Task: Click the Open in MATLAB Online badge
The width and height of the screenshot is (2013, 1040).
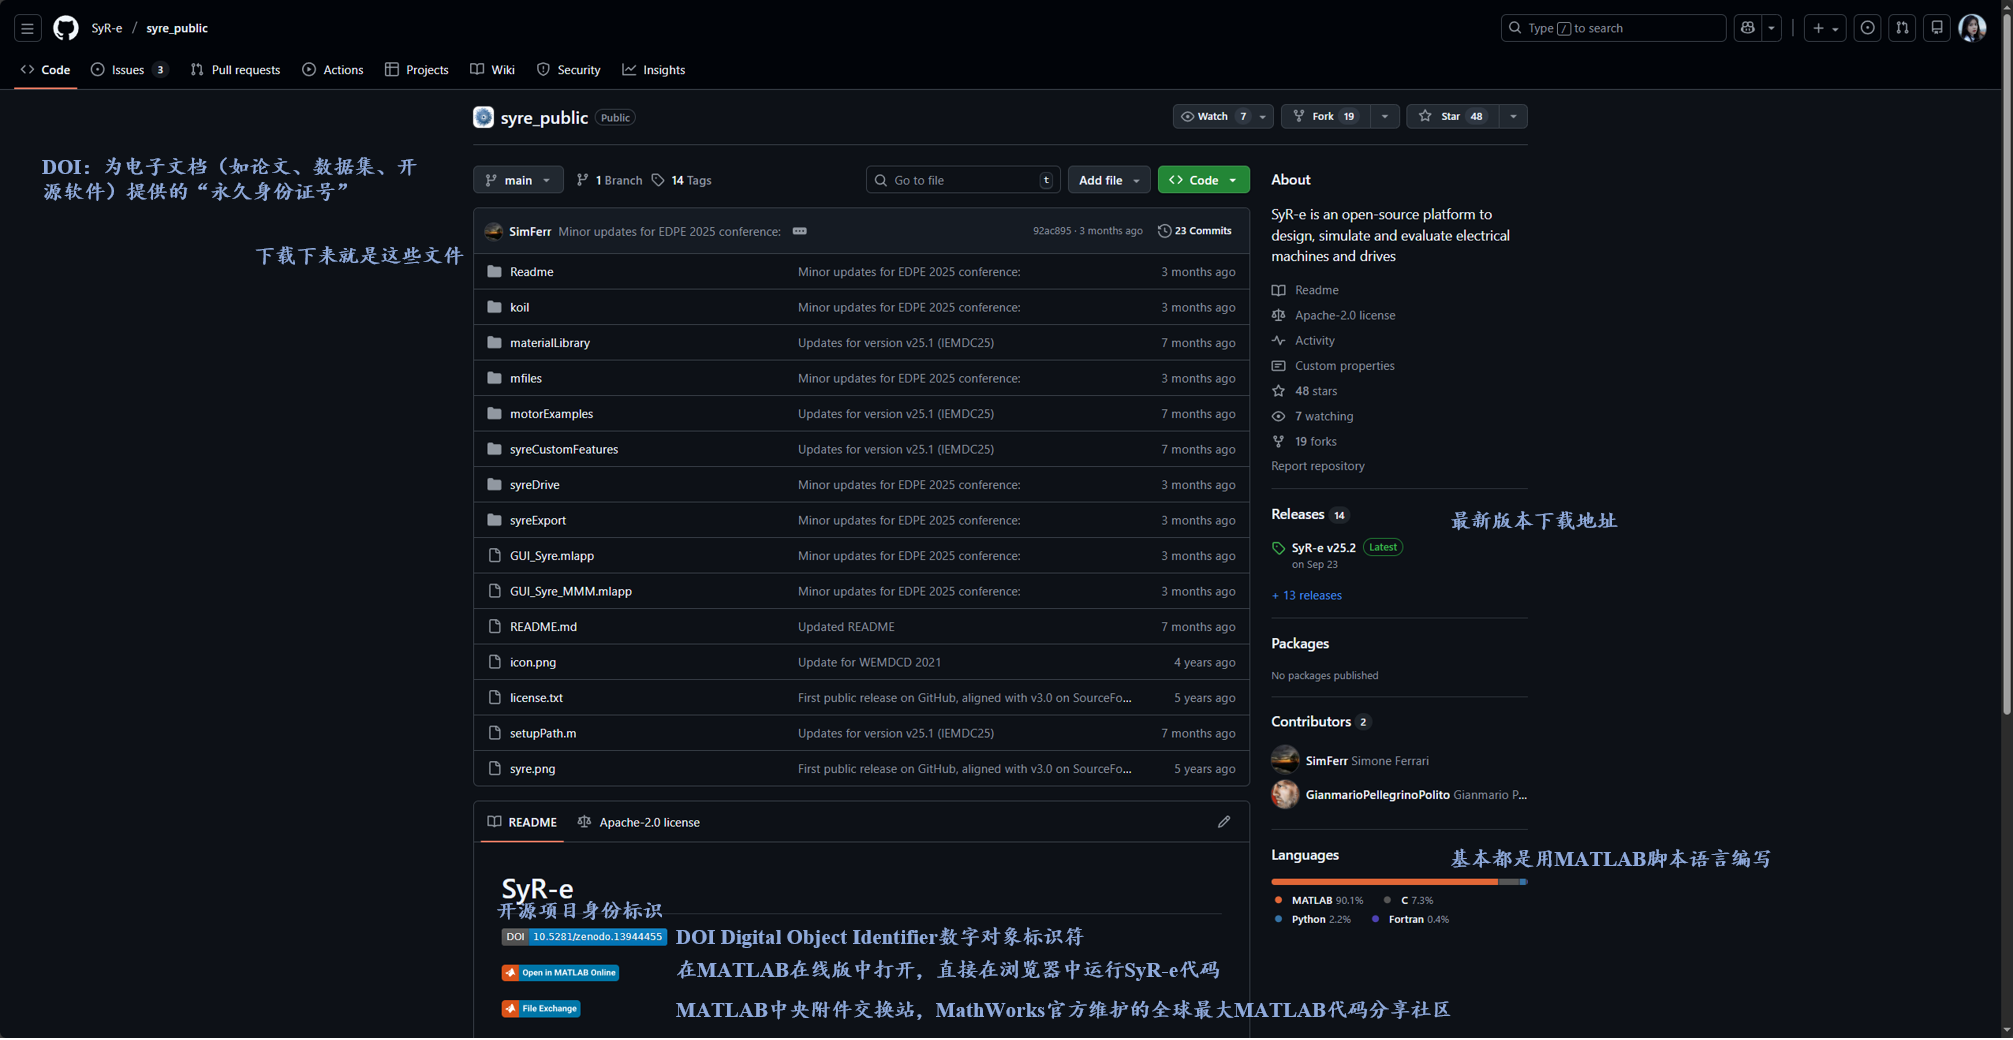Action: pyautogui.click(x=561, y=973)
